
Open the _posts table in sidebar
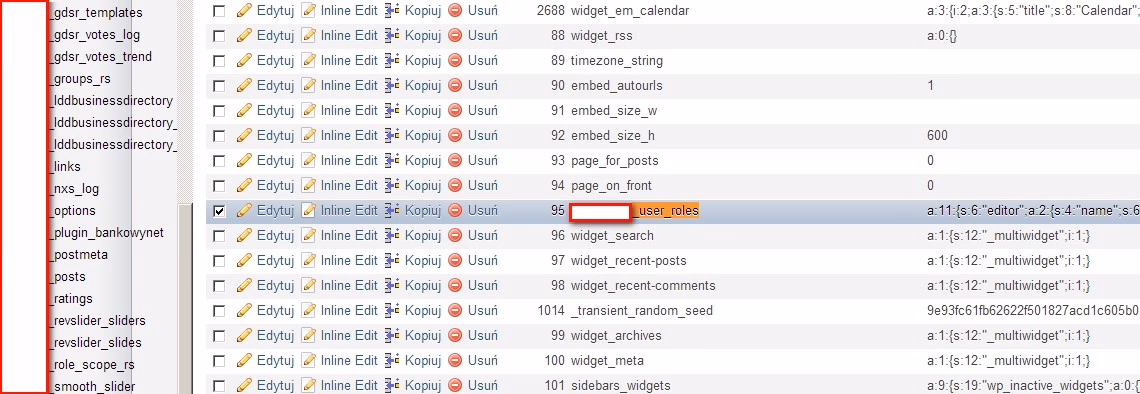(68, 276)
